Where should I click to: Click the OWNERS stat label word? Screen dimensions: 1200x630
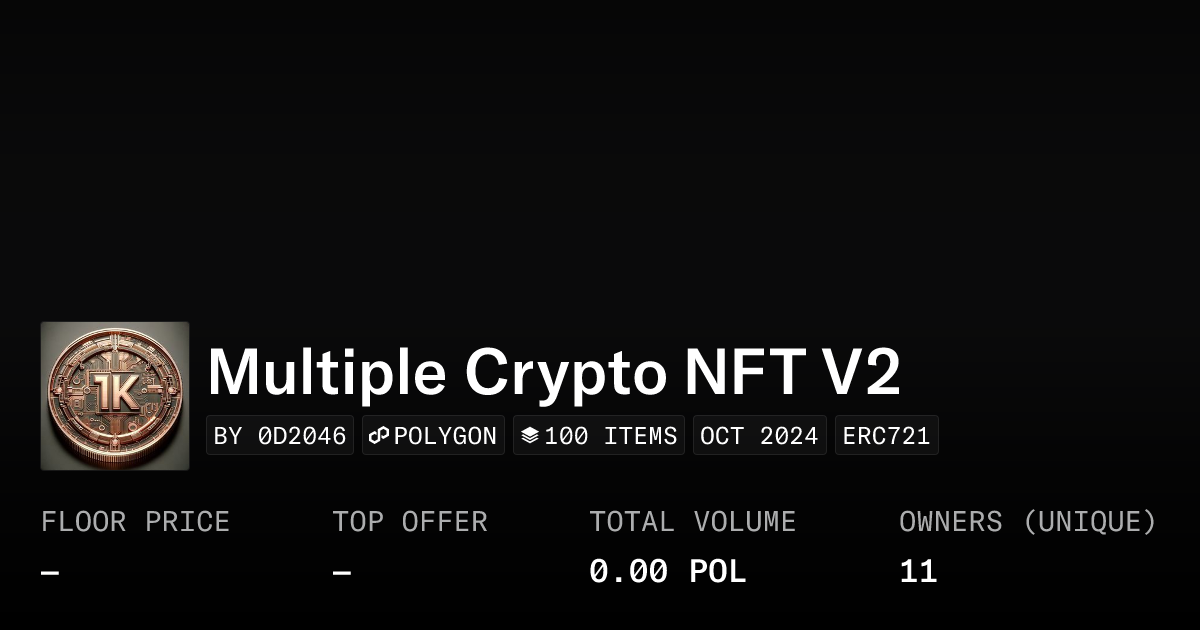tap(950, 522)
